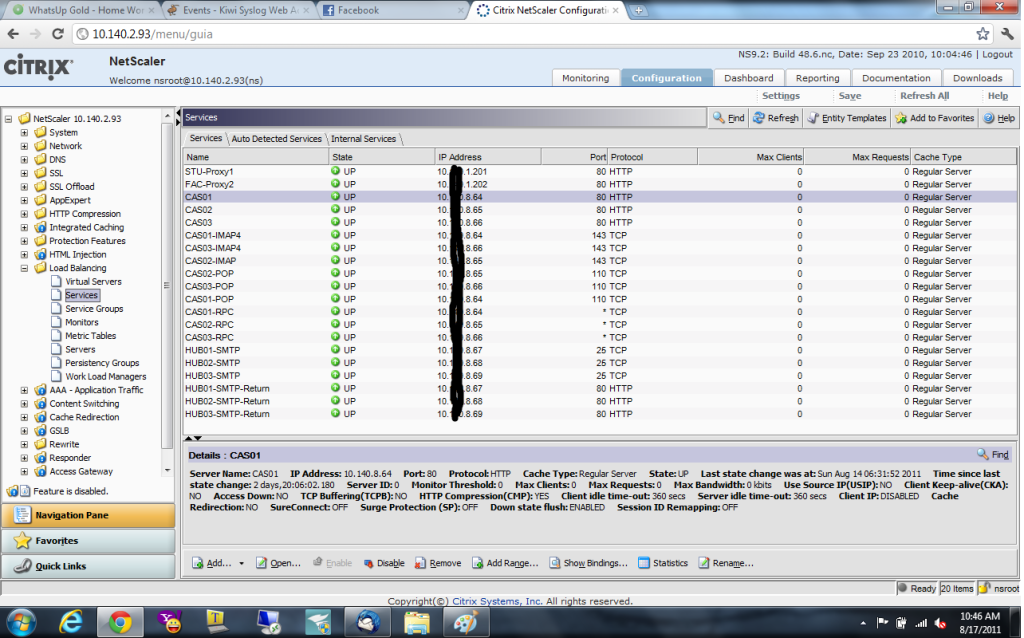
Task: Show Bindings for selected service
Action: 588,563
